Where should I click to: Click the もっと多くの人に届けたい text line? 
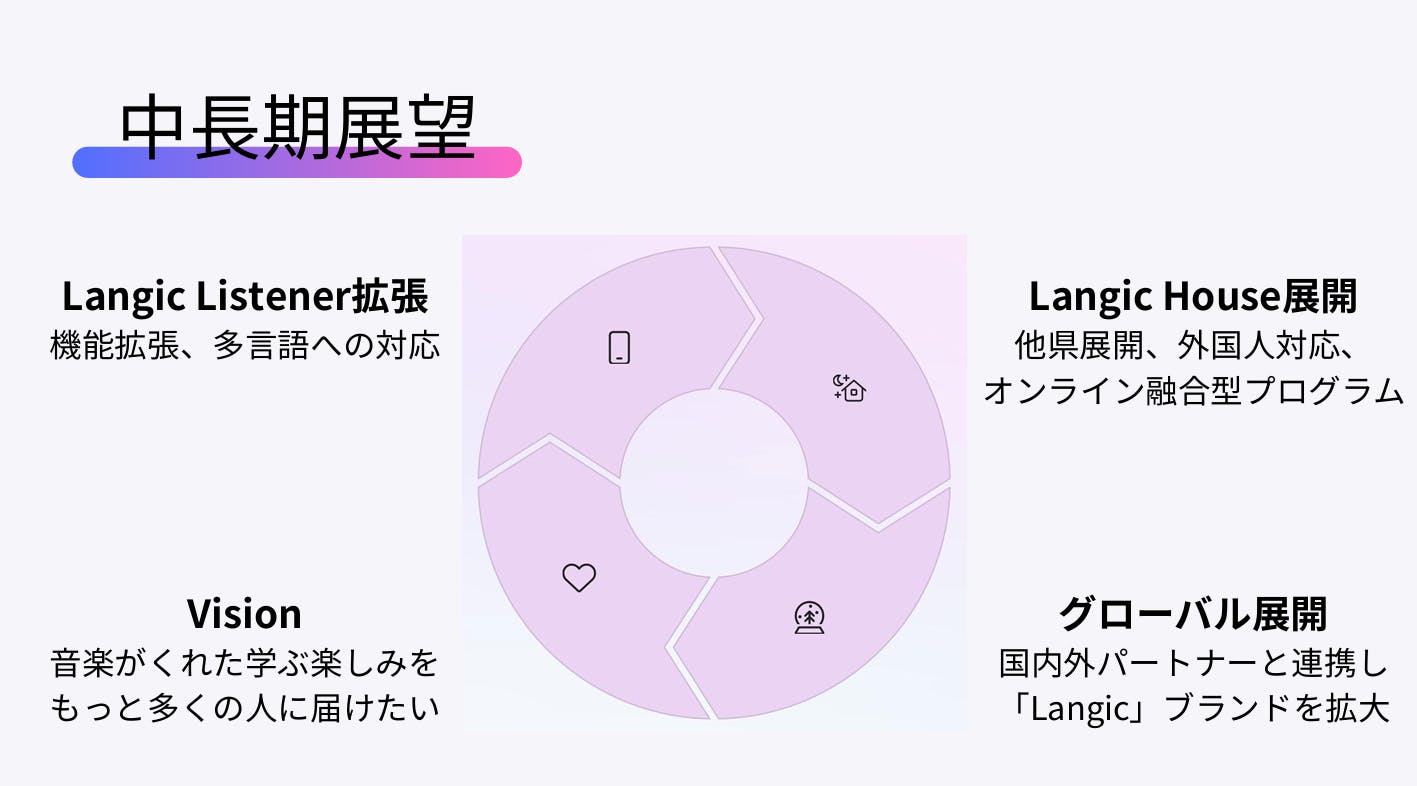click(245, 708)
